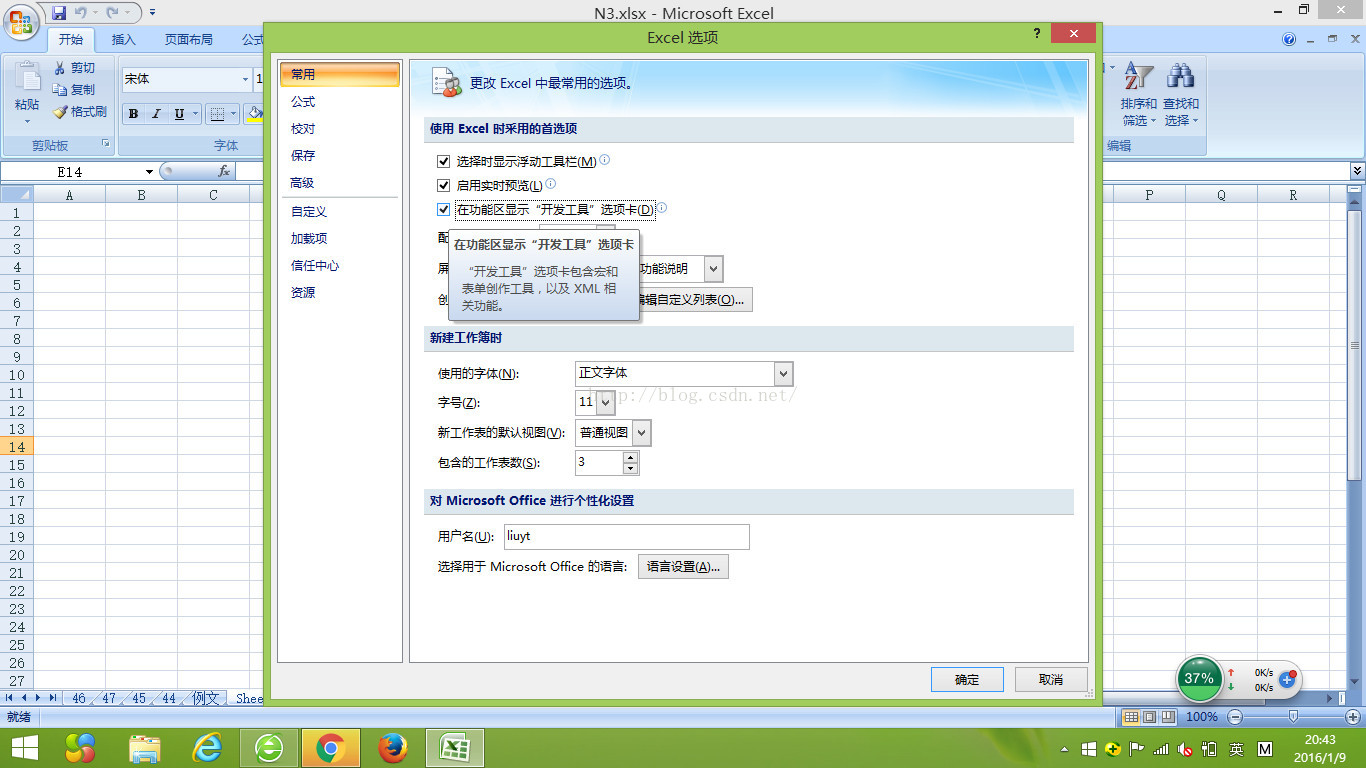Image resolution: width=1366 pixels, height=768 pixels.
Task: Open 查找和选择 find and select
Action: [x=1181, y=94]
